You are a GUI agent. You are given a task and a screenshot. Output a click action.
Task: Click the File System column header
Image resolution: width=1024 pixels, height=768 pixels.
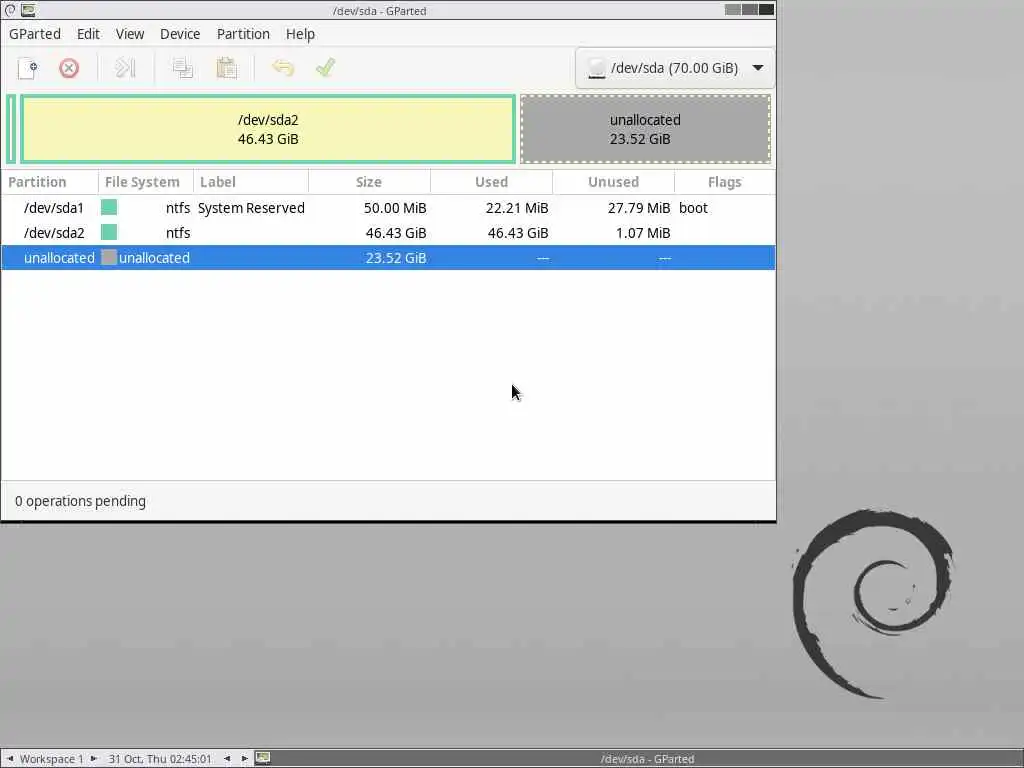click(146, 182)
